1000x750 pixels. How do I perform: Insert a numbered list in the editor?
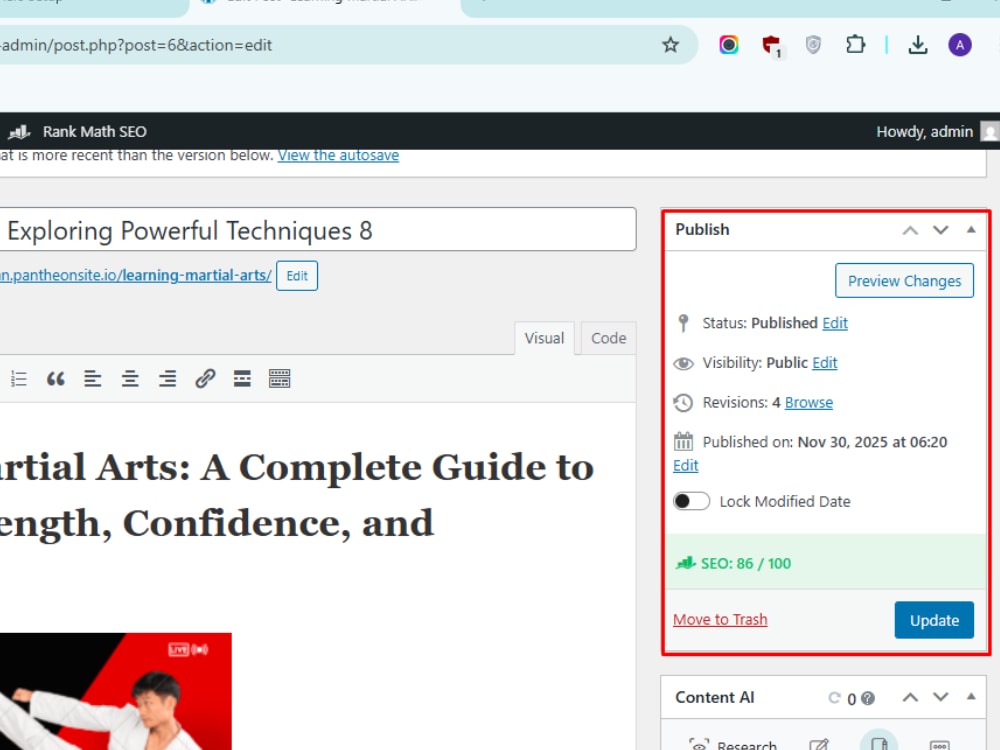[19, 379]
